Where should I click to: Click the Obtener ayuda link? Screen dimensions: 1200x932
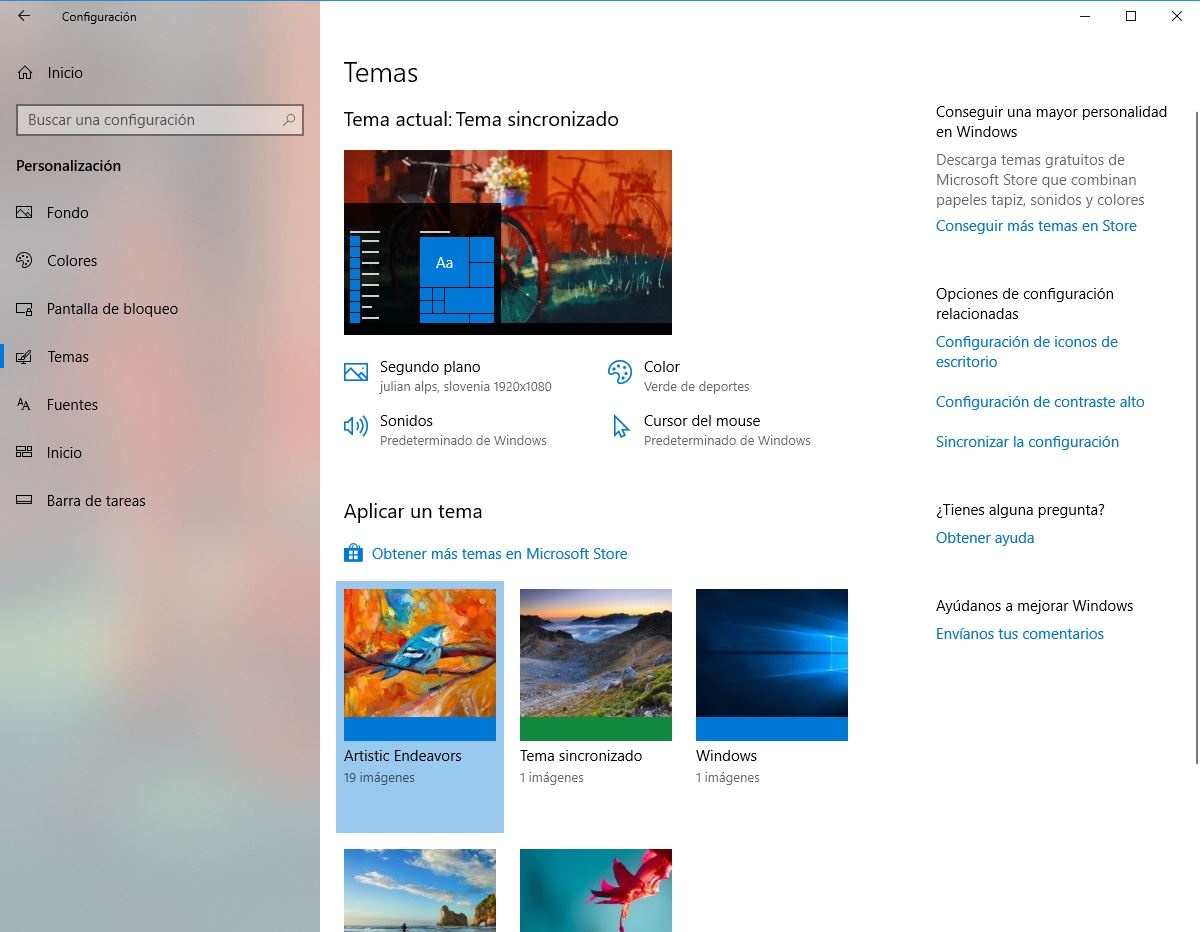tap(985, 538)
